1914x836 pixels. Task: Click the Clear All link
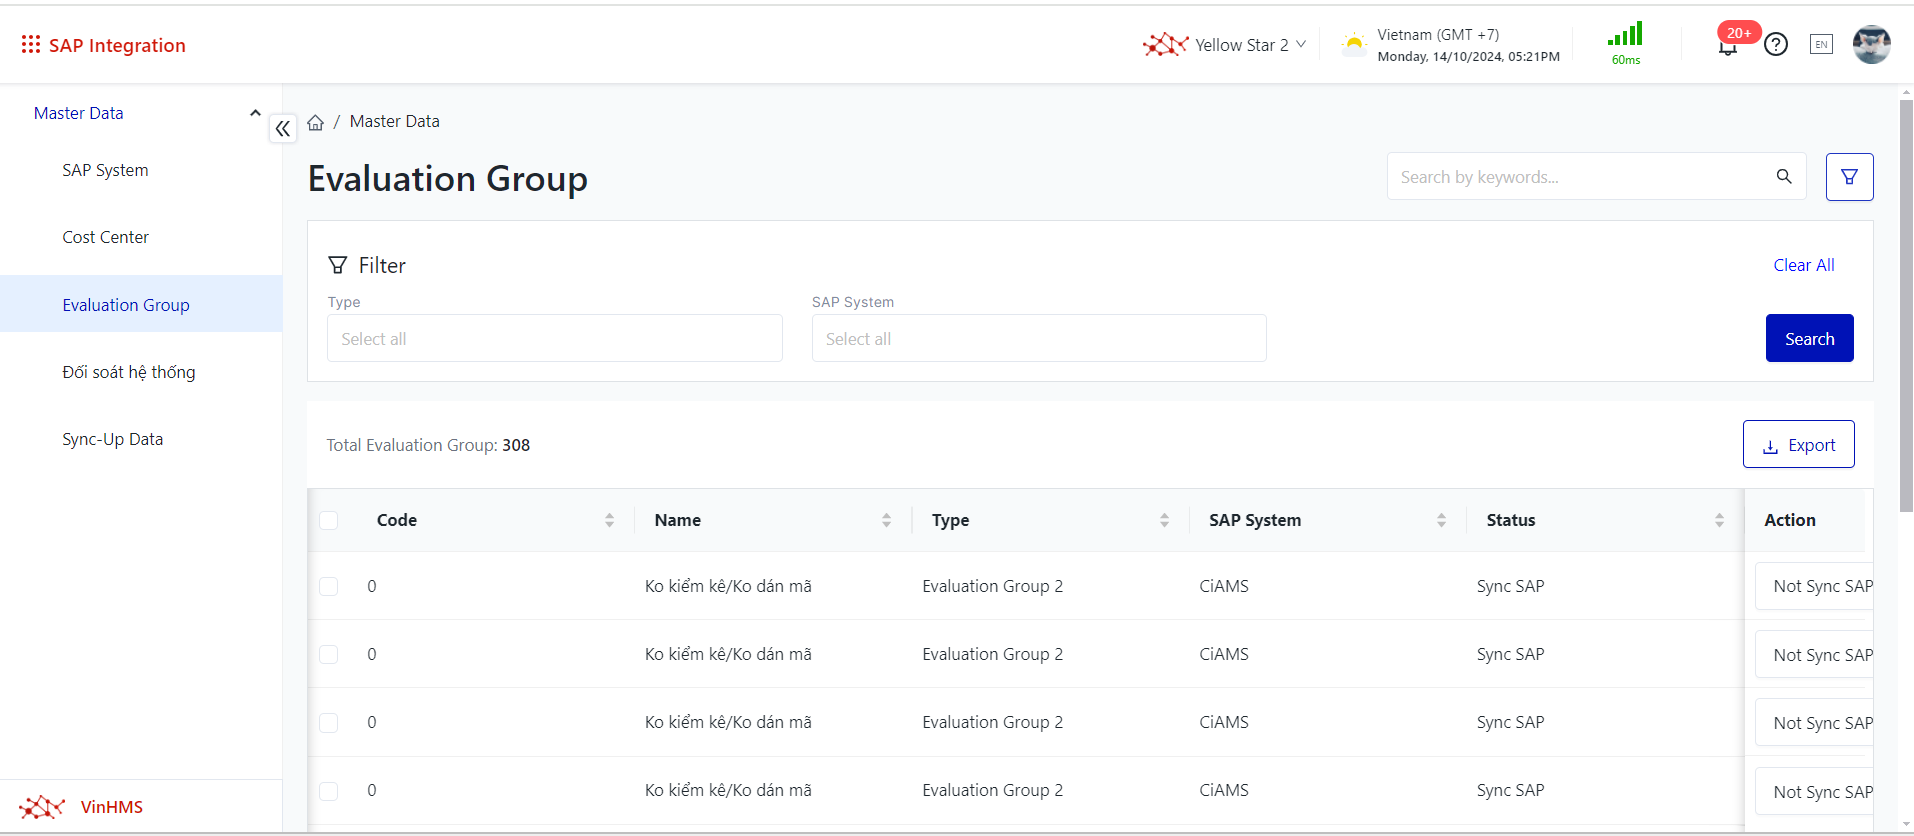click(1803, 265)
